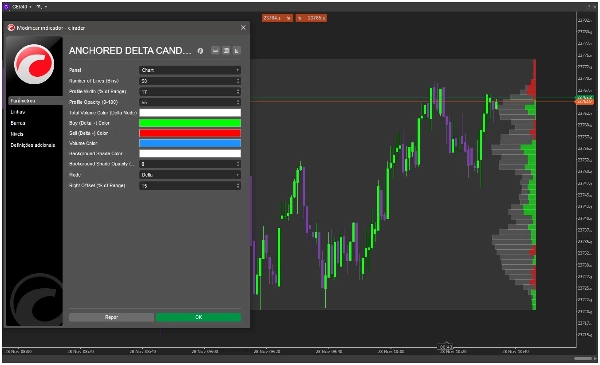Screen dimensions: 600x365
Task: Open the symbol dropdown in chart top bar
Action: pyautogui.click(x=21, y=7)
